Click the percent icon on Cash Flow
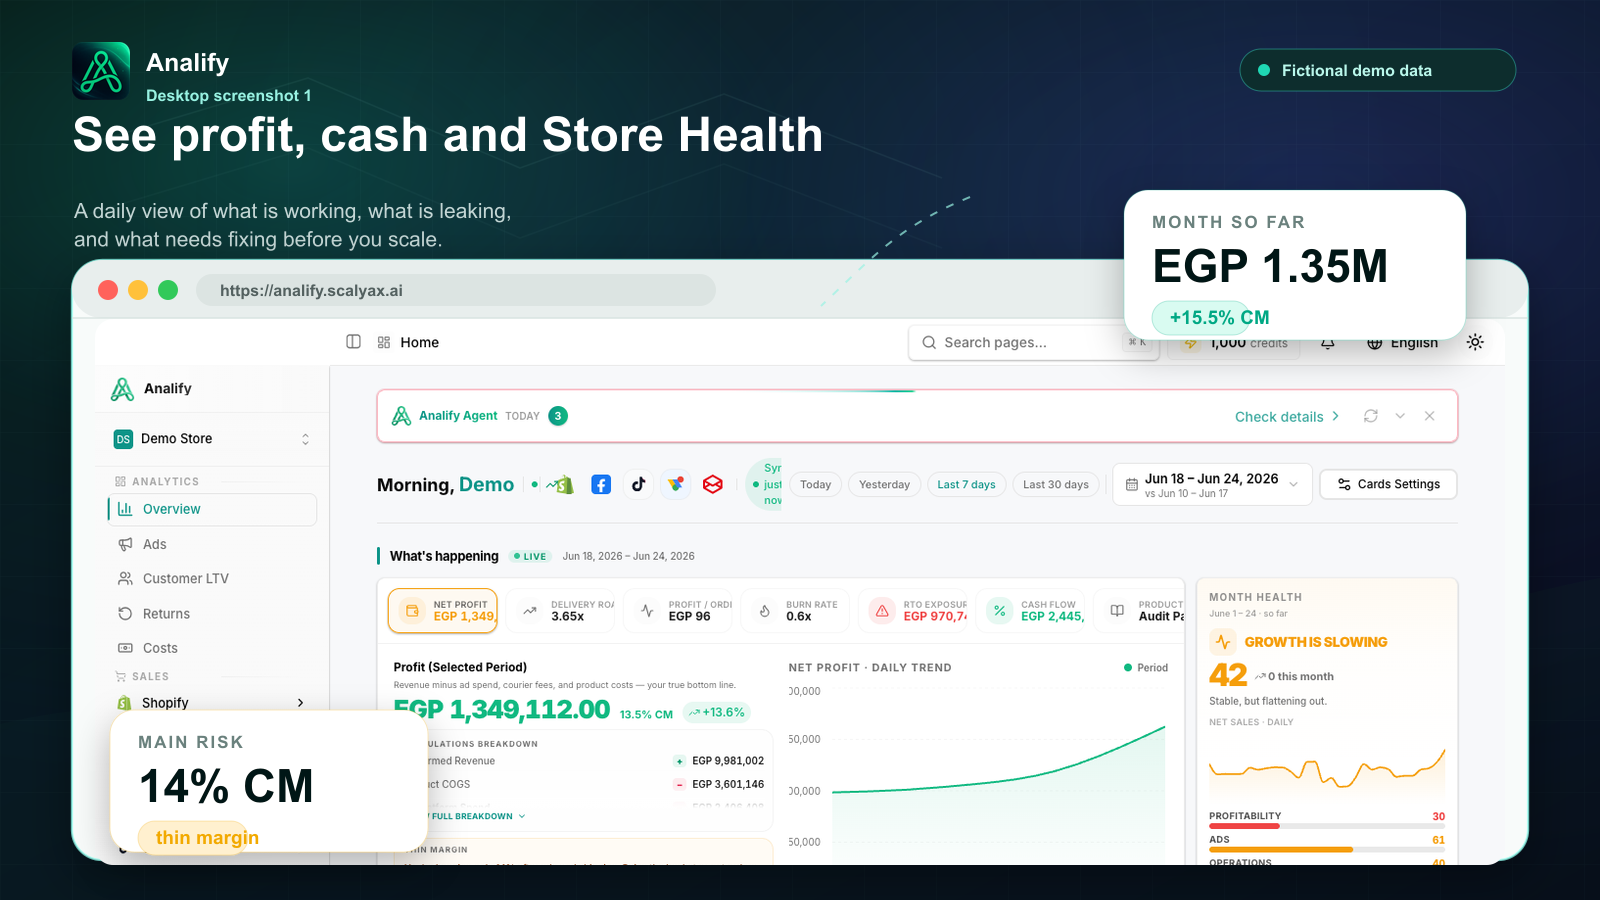 pos(1000,611)
